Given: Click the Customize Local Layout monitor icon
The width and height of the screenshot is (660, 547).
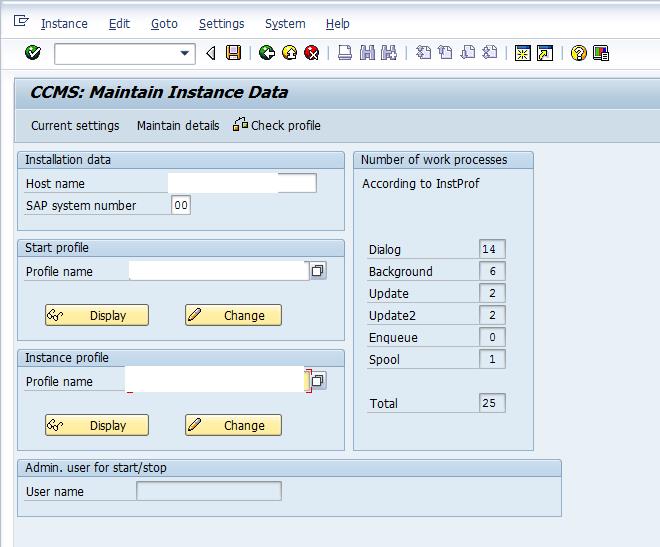Looking at the screenshot, I should pos(601,53).
